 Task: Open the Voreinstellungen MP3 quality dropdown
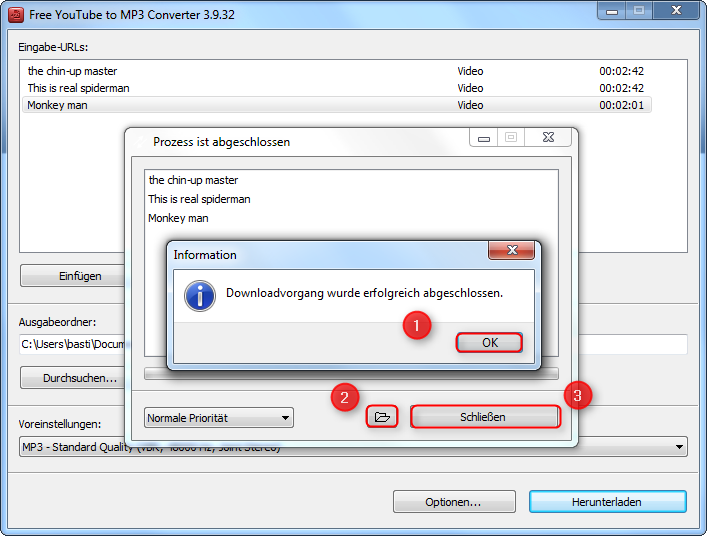(x=353, y=447)
